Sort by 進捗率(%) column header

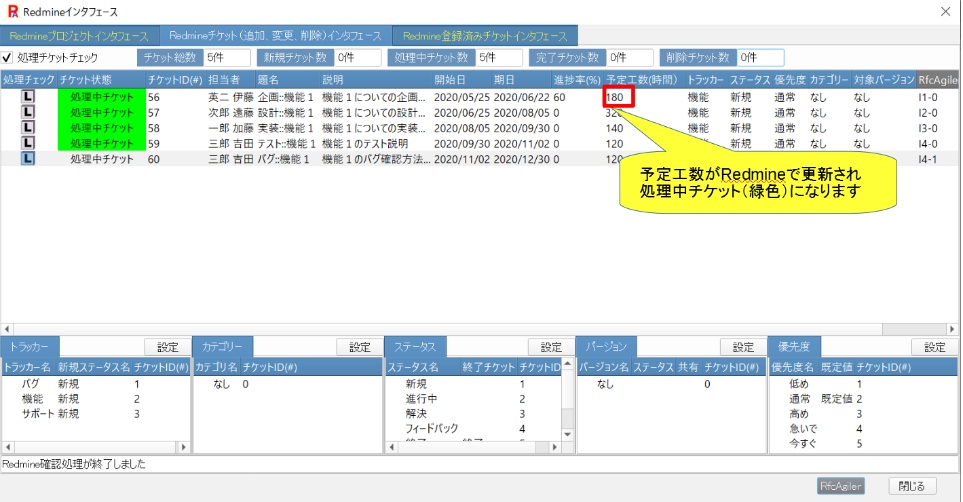(x=577, y=80)
